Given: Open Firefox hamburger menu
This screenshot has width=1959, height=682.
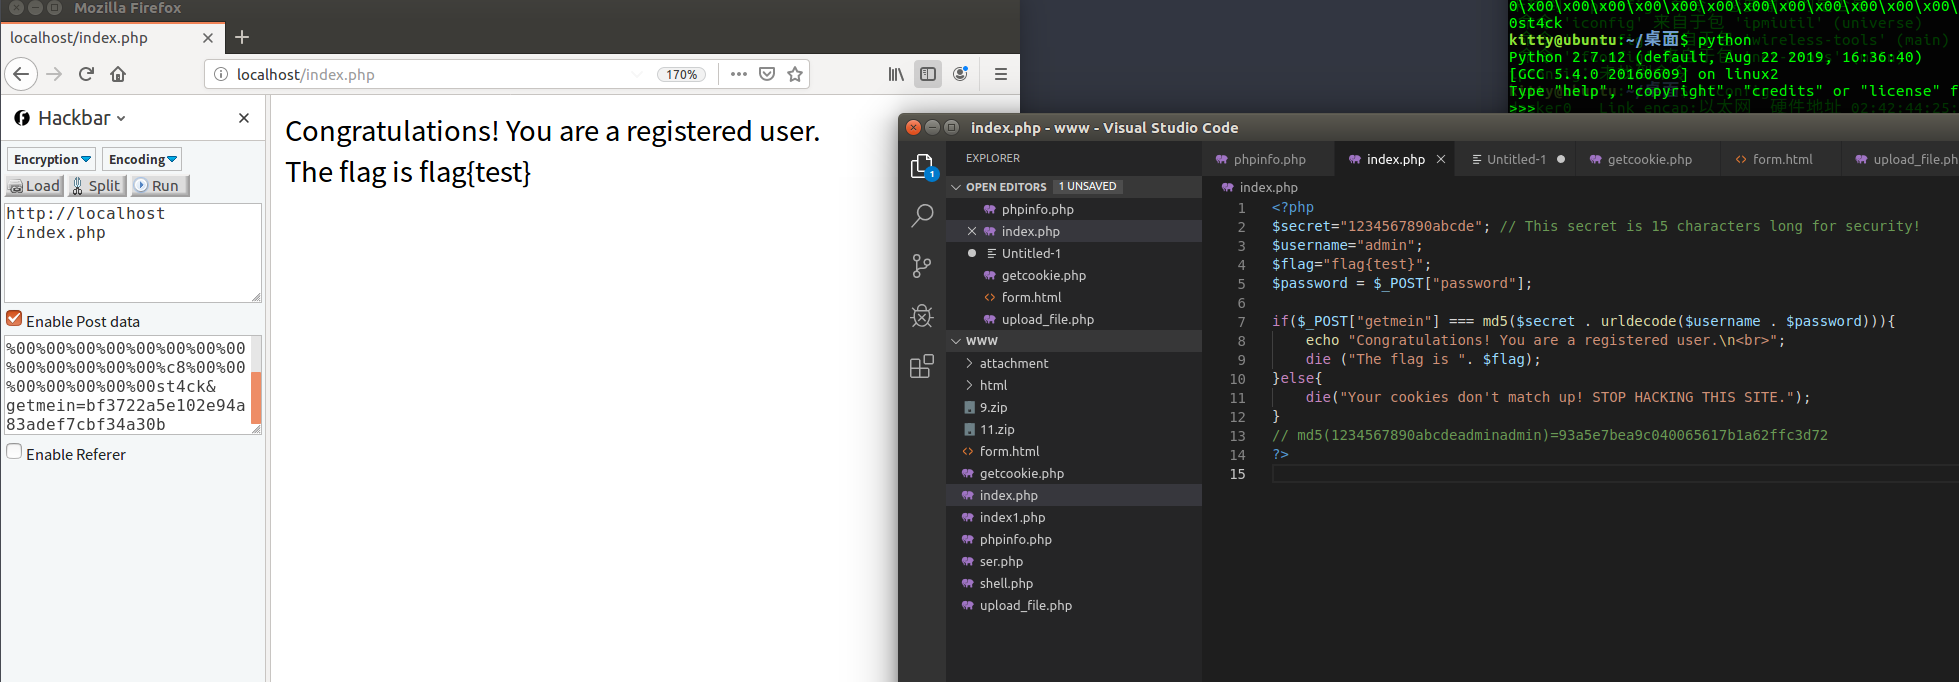Looking at the screenshot, I should tap(1000, 74).
